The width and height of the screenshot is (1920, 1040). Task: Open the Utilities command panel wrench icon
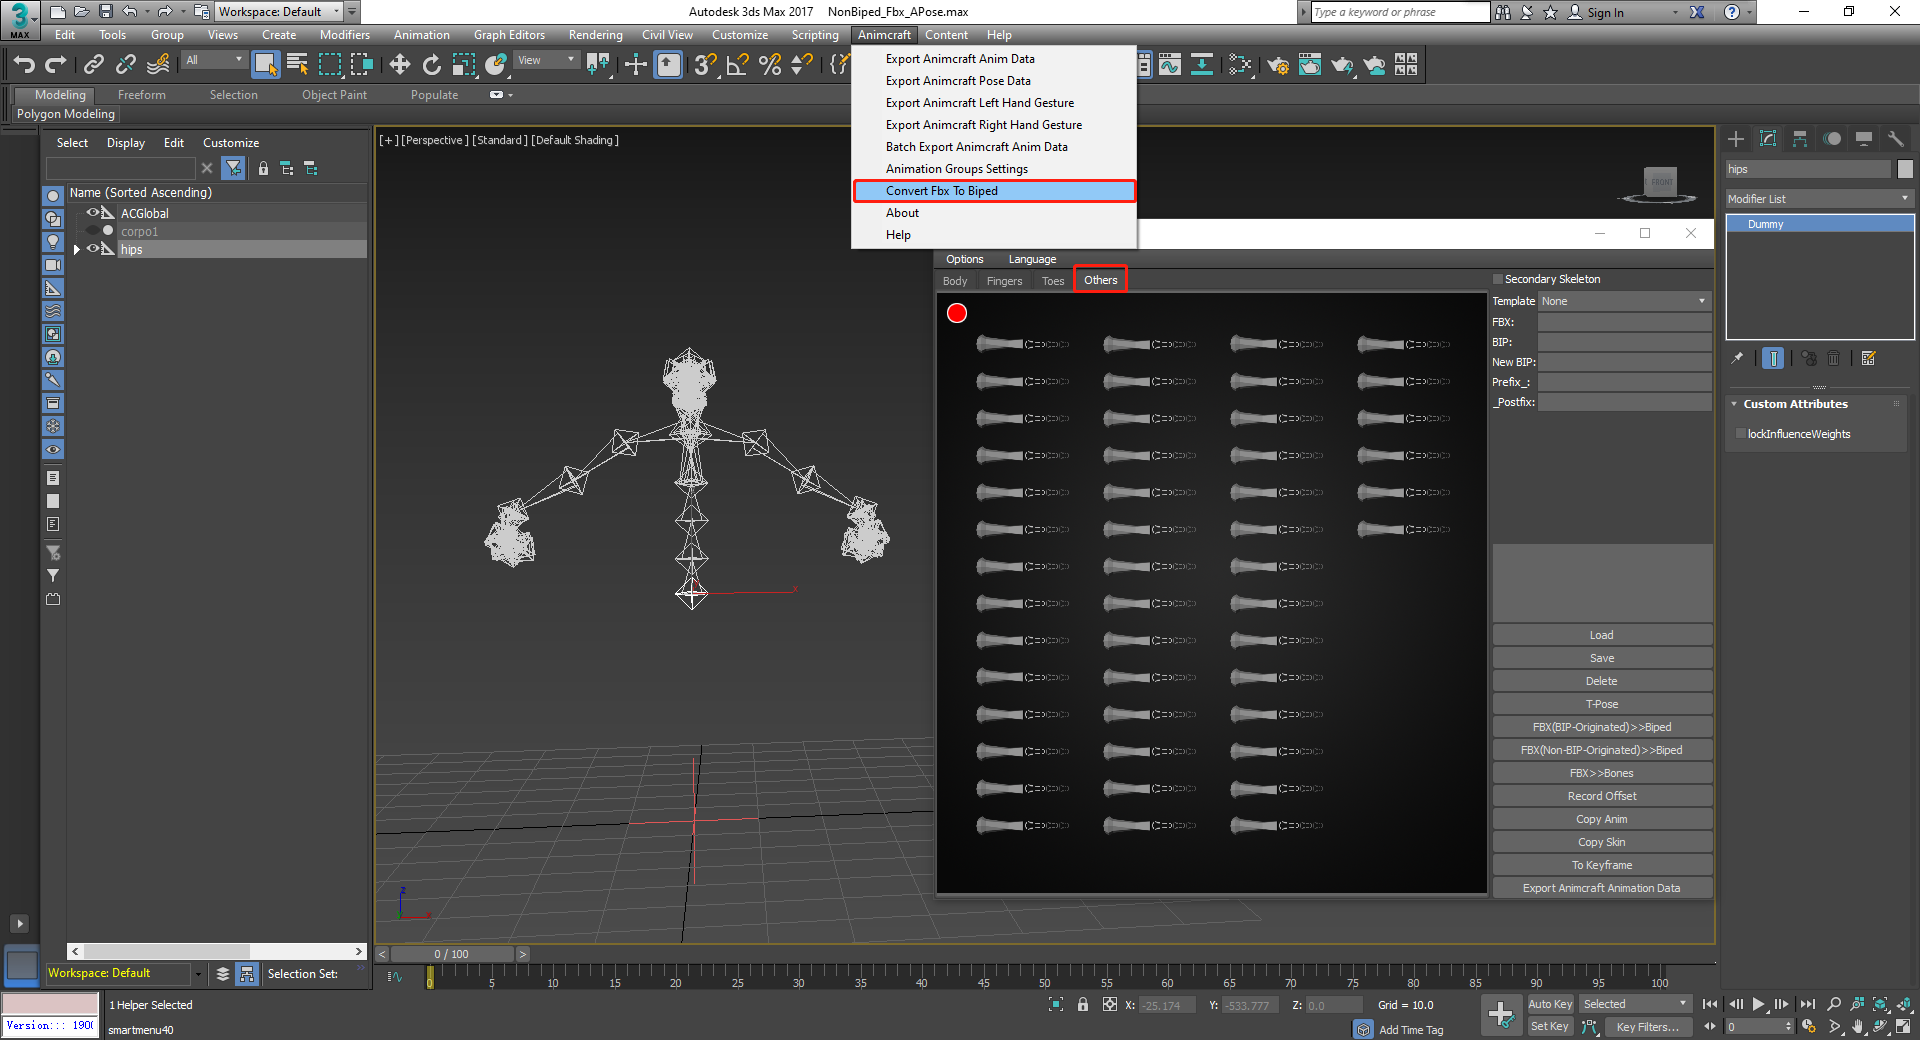tap(1896, 139)
